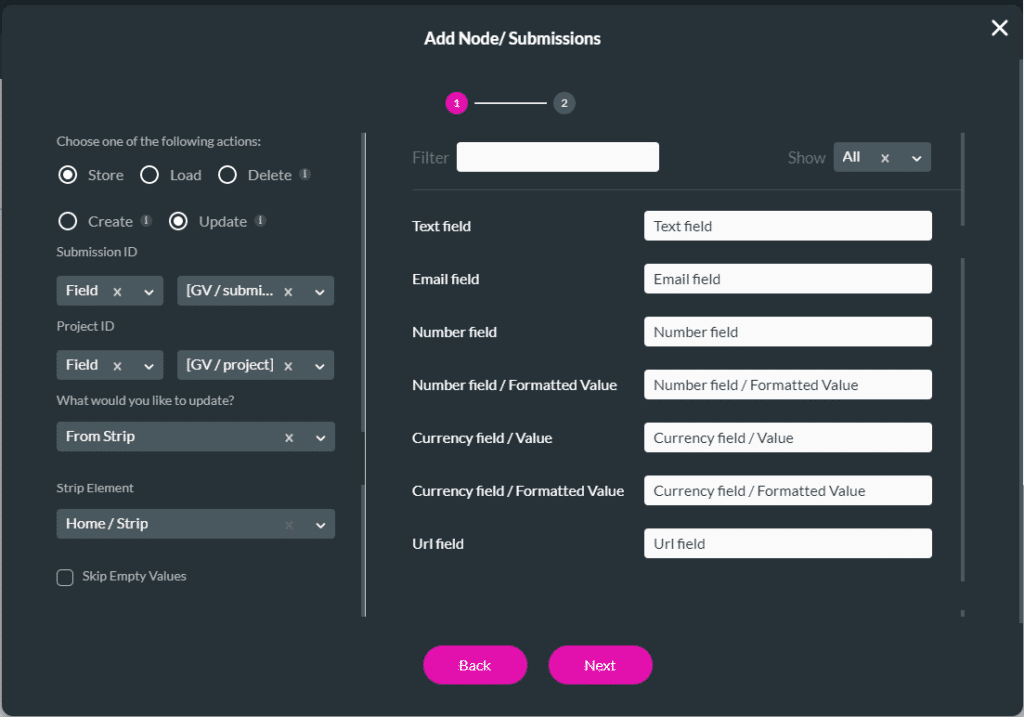
Task: Open the GV / submission dropdown arrow
Action: 320,292
